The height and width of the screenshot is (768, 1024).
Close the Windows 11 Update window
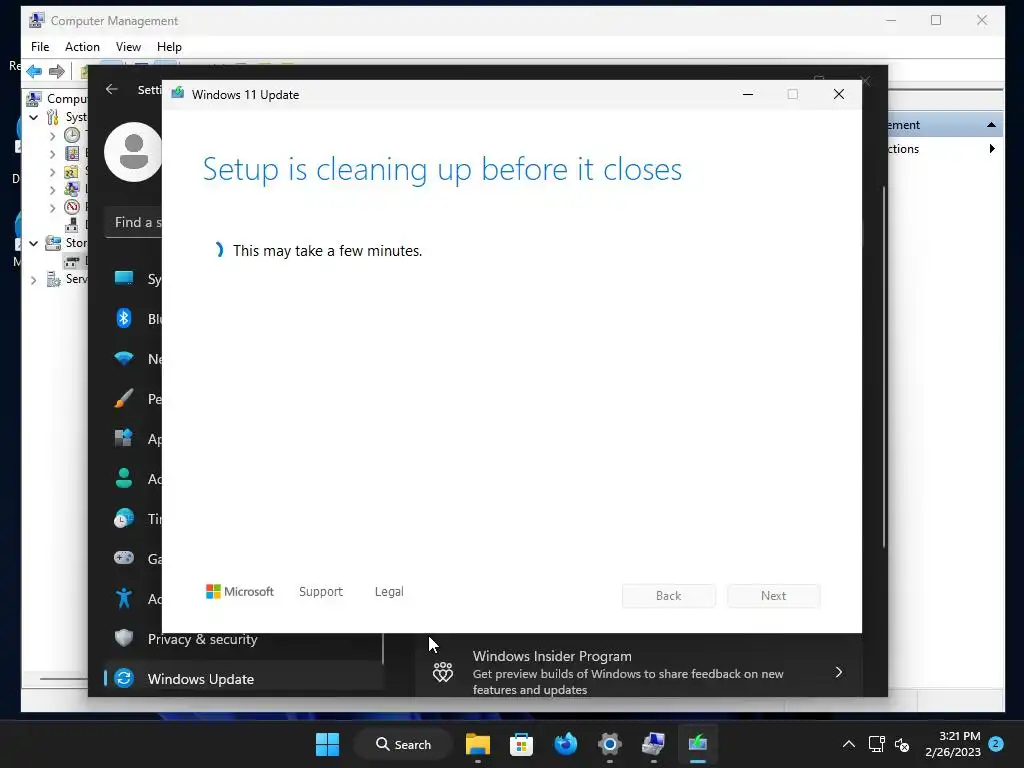click(x=839, y=95)
